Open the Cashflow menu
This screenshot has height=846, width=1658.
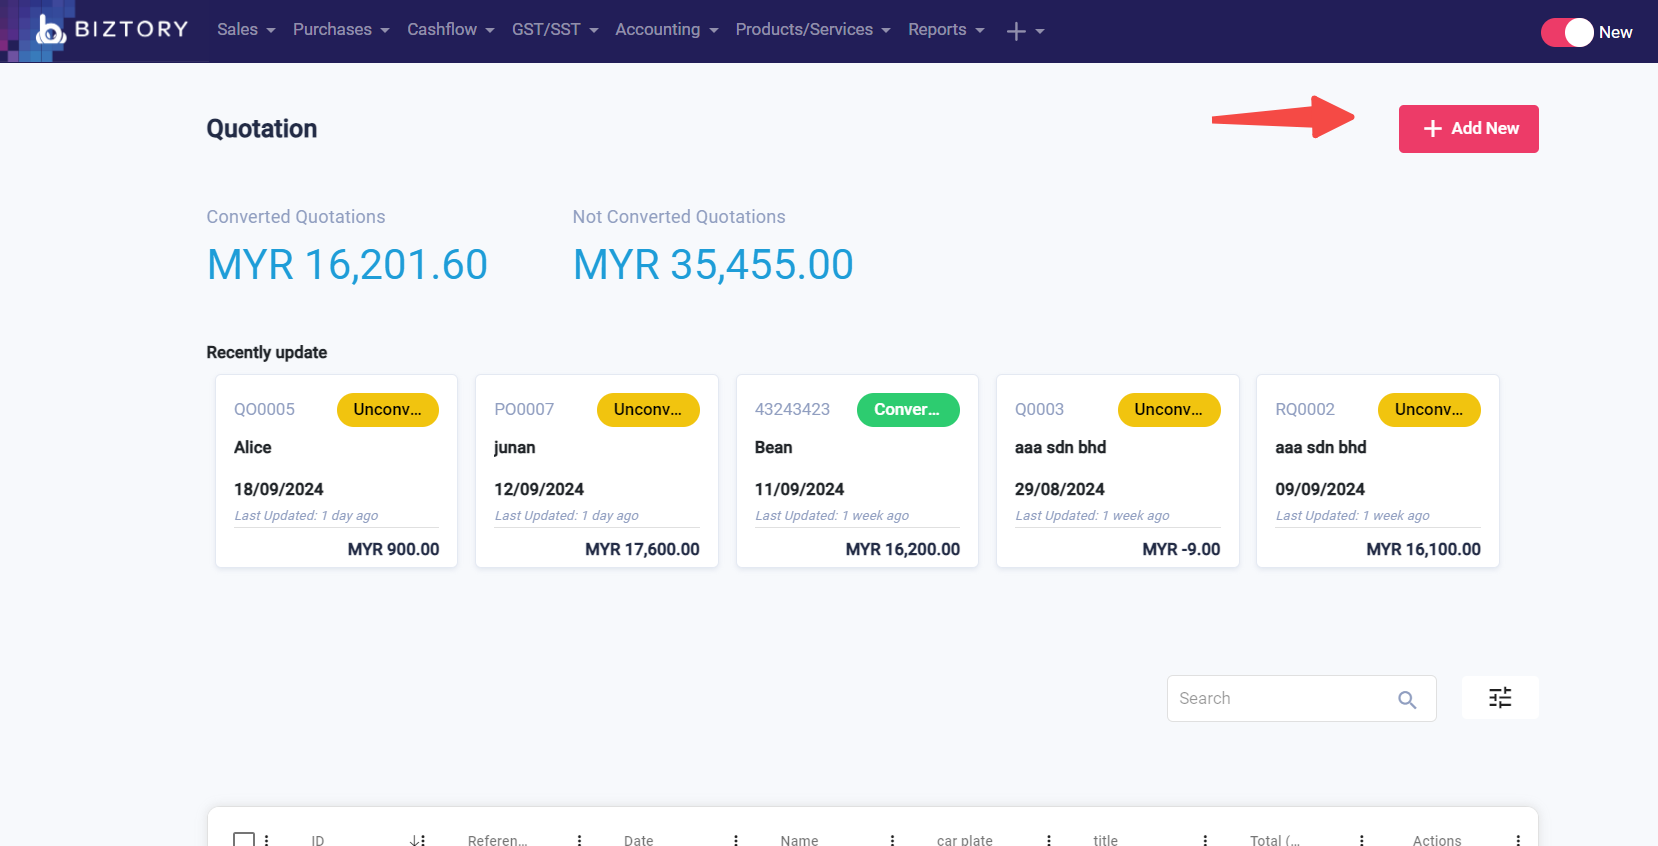[451, 30]
